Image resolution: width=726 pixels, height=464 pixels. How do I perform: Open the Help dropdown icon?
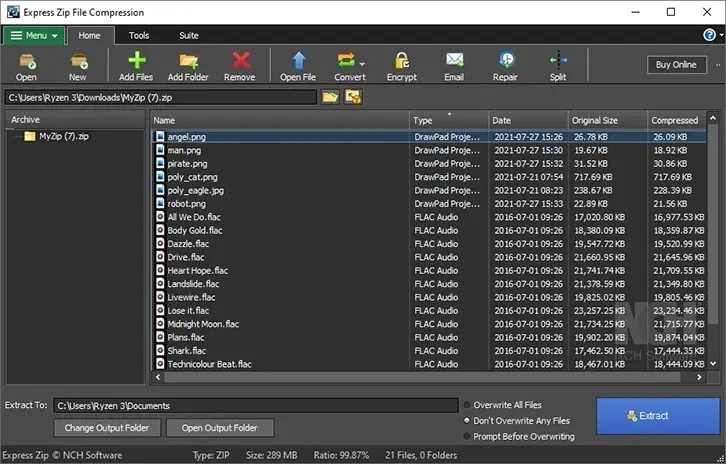(711, 35)
